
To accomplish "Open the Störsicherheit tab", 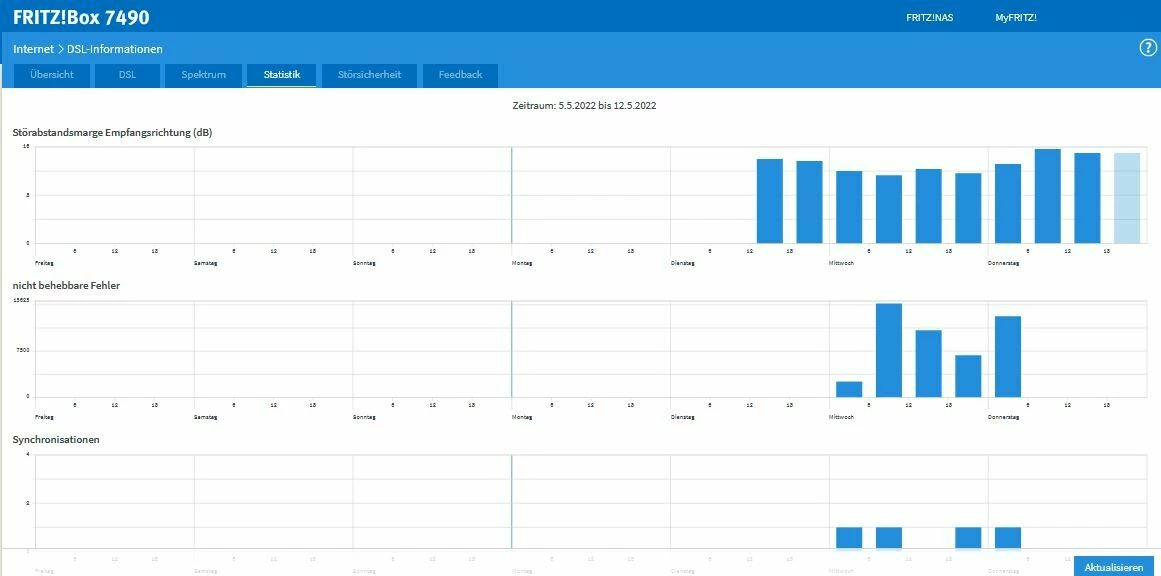I will click(369, 75).
